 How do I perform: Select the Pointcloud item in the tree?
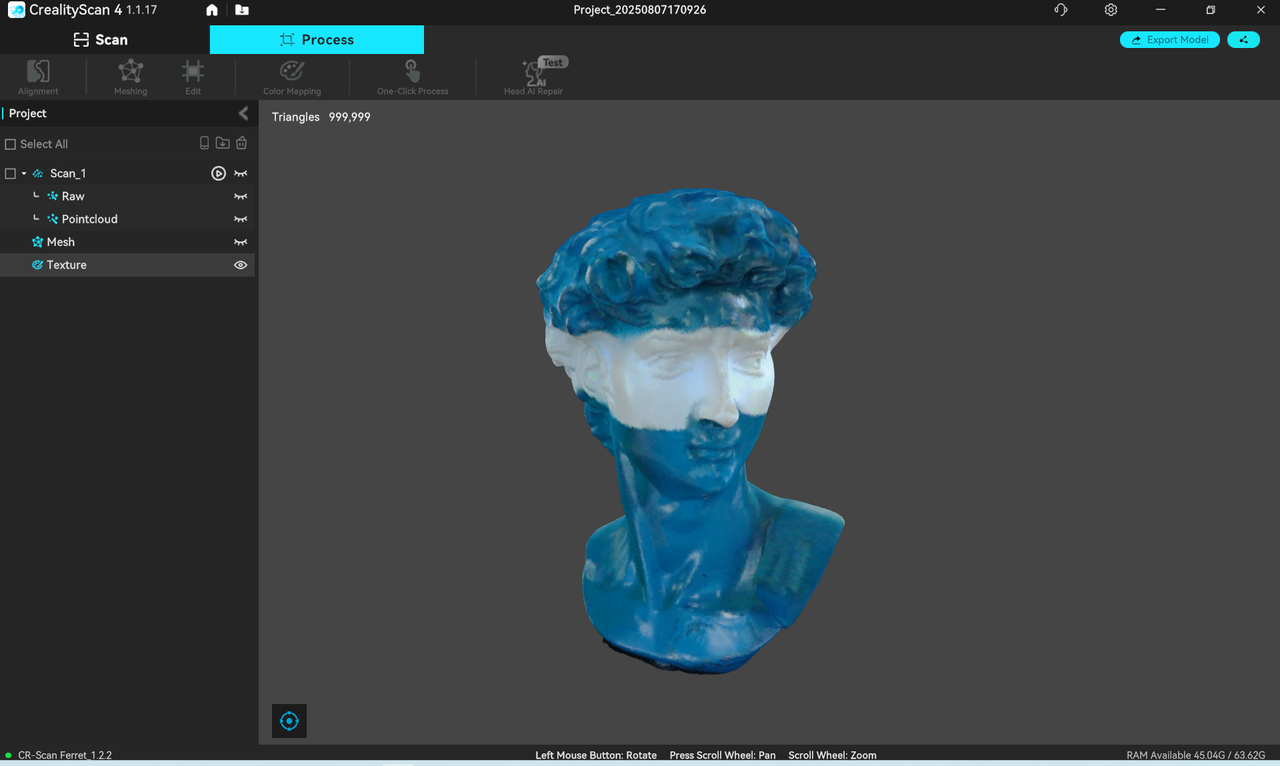click(x=89, y=219)
